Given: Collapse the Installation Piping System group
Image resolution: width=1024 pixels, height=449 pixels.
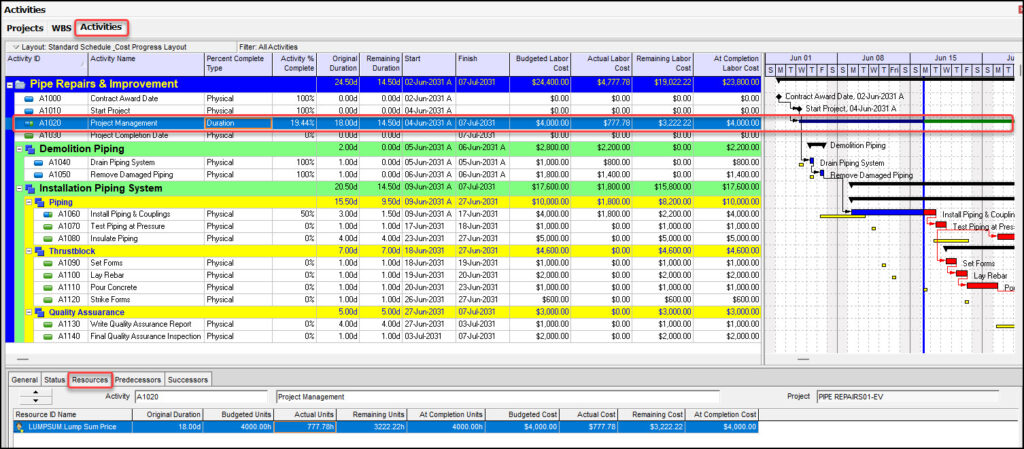Looking at the screenshot, I should click(x=19, y=189).
